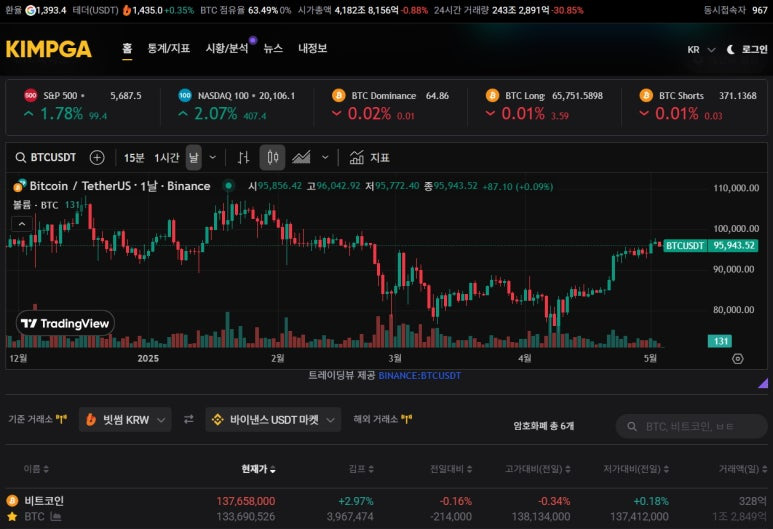Open the BINANCE:BTCUSDT link
This screenshot has height=529, width=773.
point(420,376)
